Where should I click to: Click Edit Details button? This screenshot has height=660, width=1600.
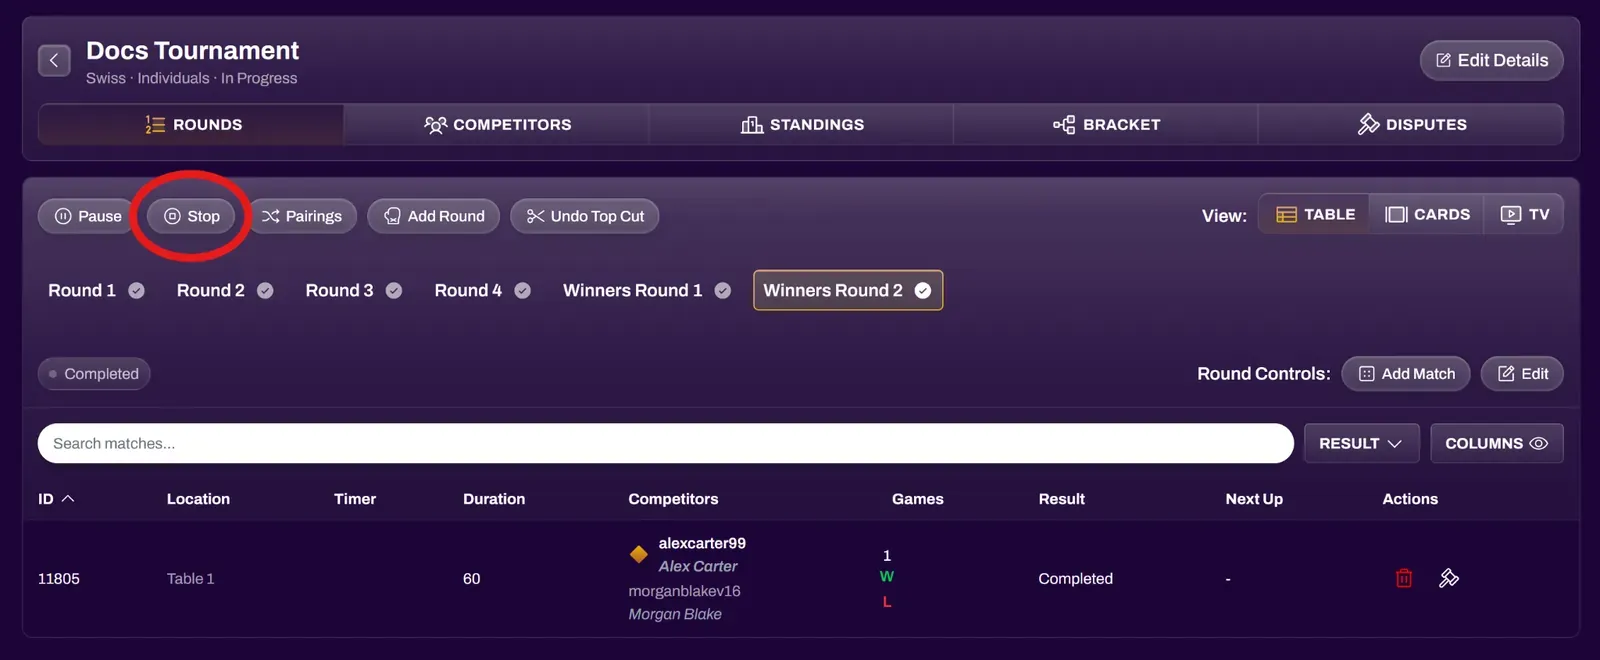[x=1492, y=60]
